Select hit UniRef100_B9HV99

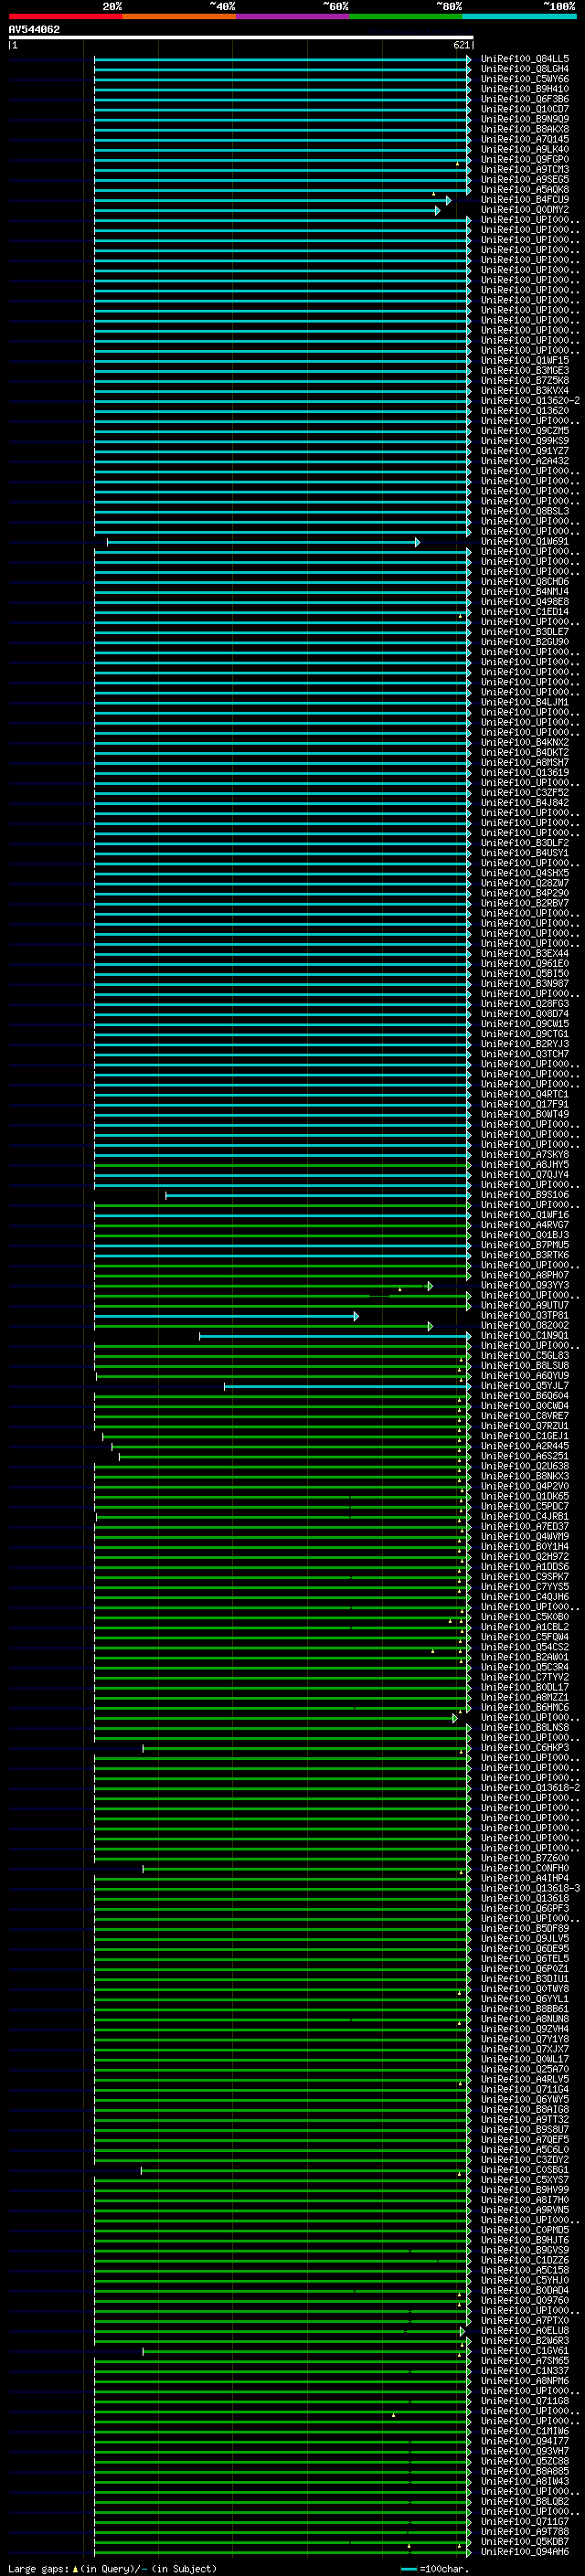pyautogui.click(x=525, y=2189)
